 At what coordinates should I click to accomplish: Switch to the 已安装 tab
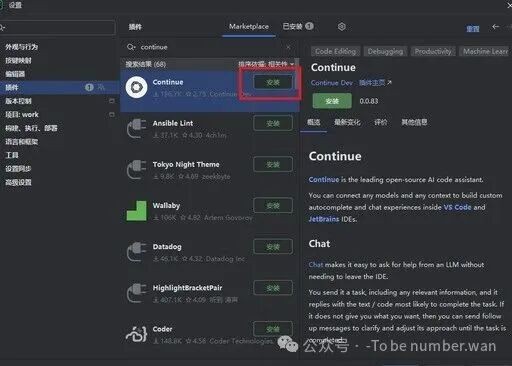pyautogui.click(x=298, y=26)
